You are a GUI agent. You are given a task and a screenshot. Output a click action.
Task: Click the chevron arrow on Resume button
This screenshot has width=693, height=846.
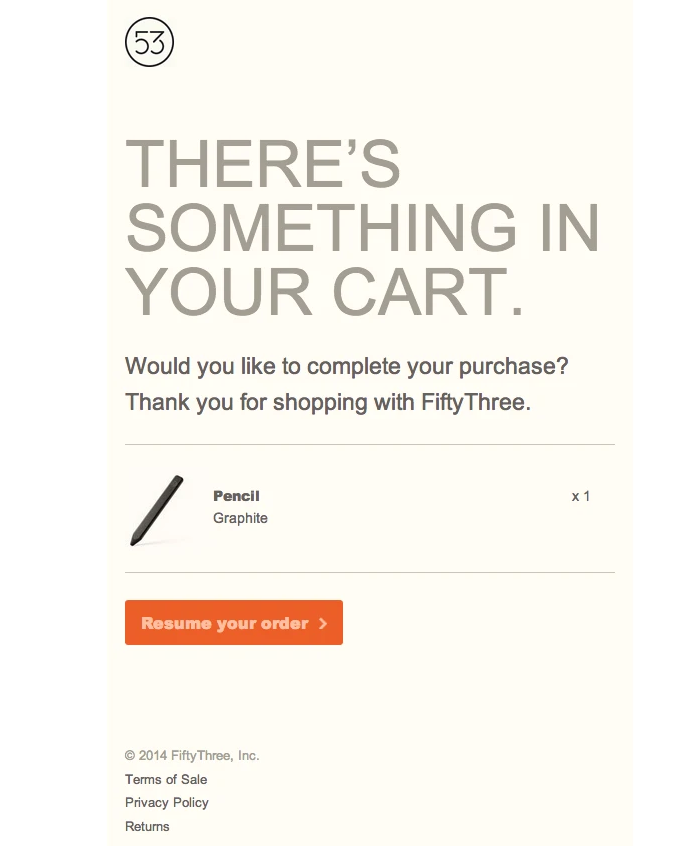click(323, 623)
